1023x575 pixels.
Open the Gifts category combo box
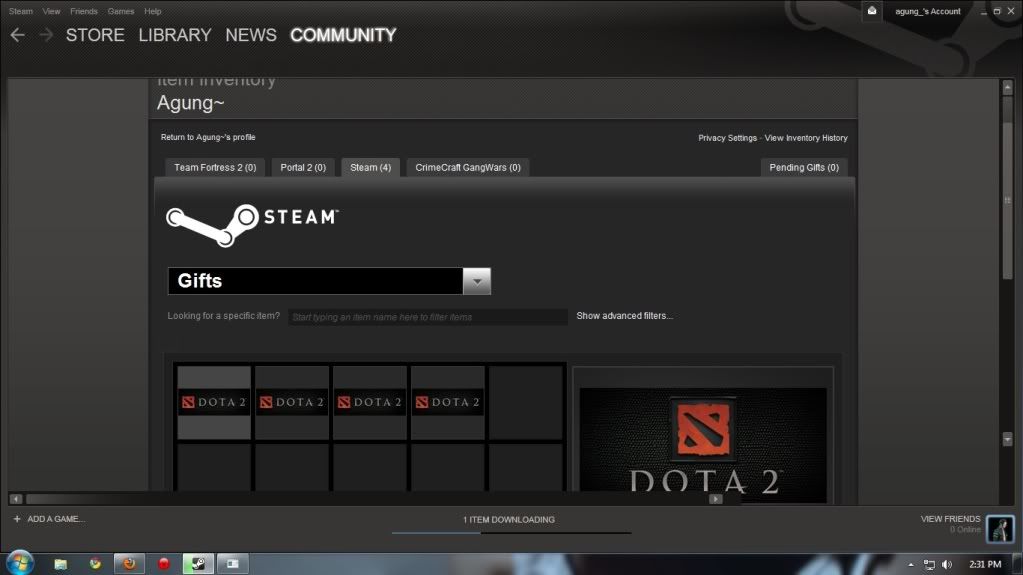click(329, 281)
